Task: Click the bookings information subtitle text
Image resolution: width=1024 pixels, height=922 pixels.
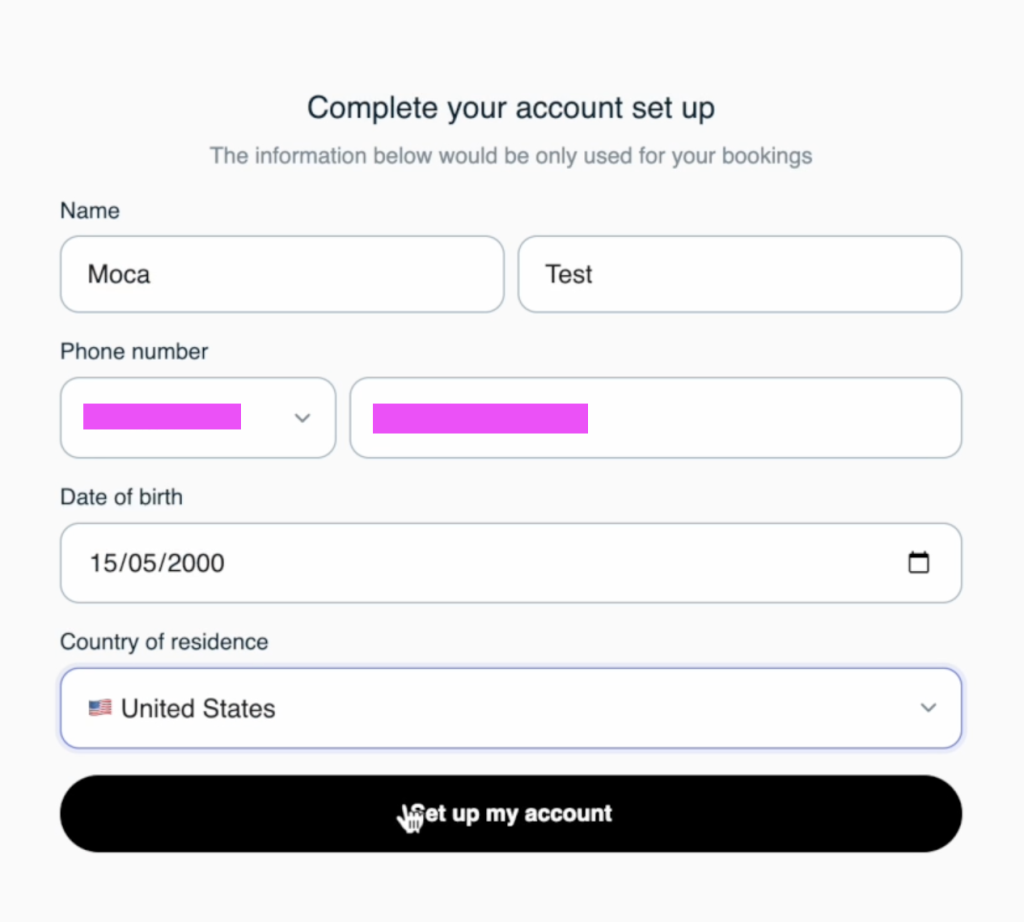Action: tap(511, 156)
